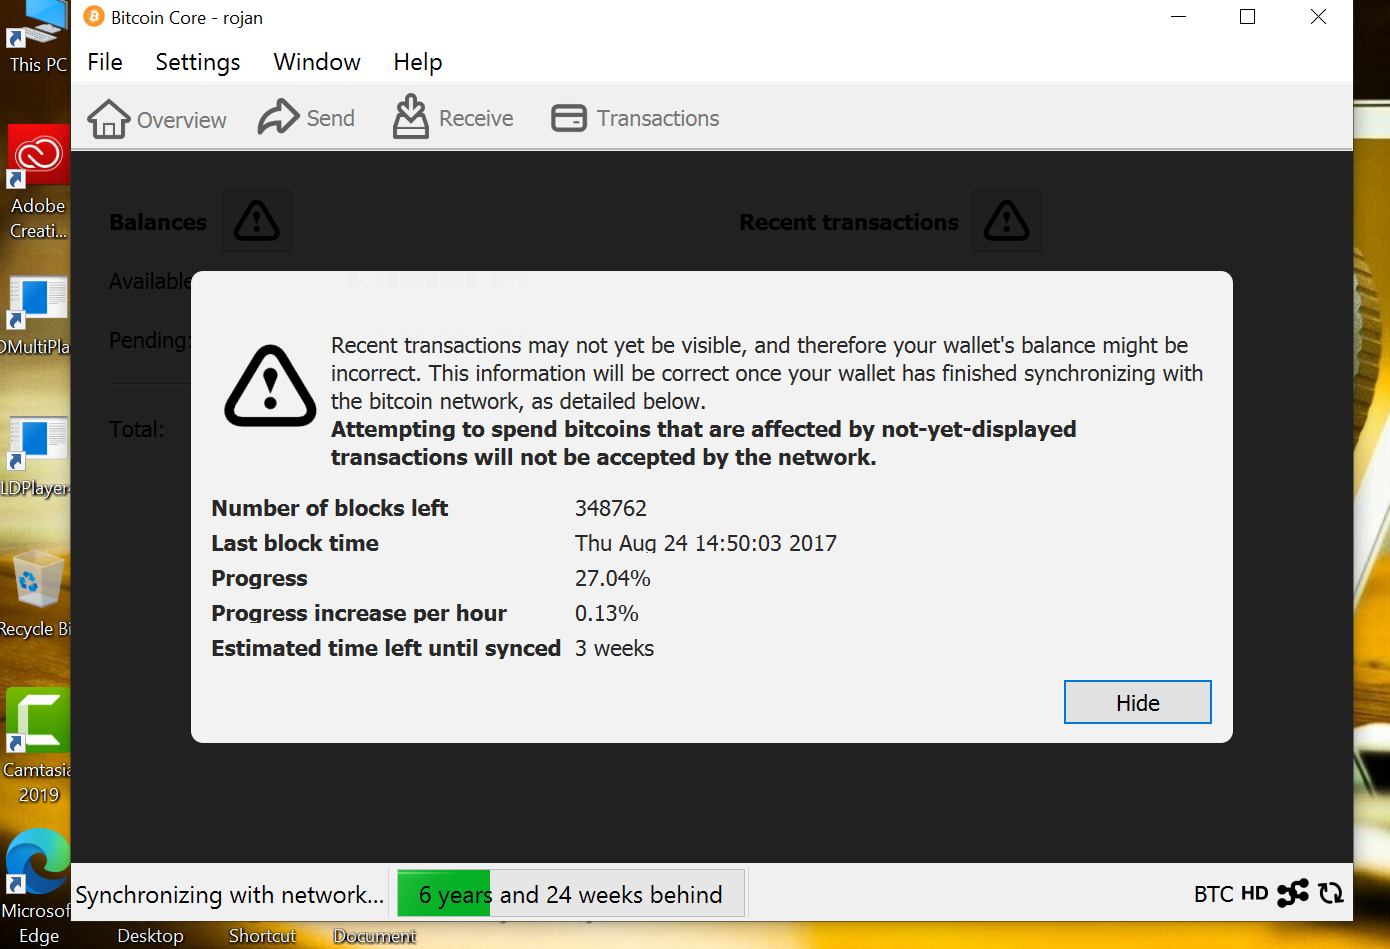Minimize the Bitcoin Core window
Screen dimensions: 1390x949
tap(1179, 17)
